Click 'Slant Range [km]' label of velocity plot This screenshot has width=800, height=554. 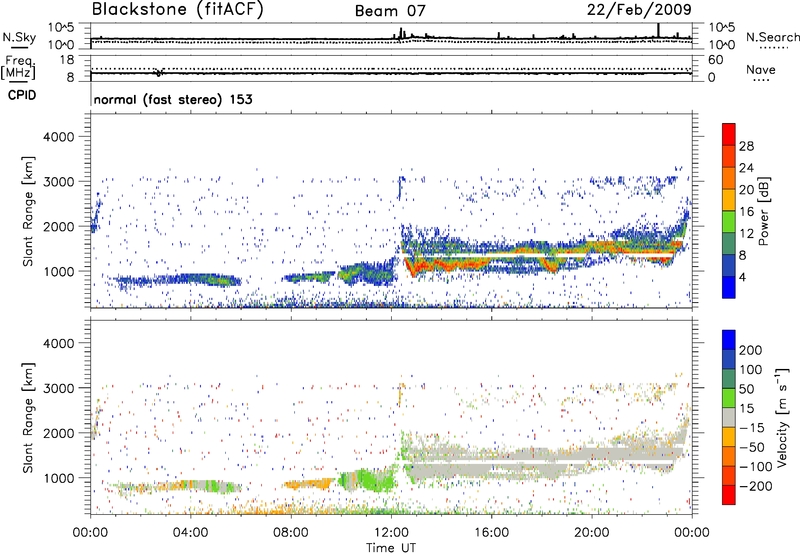click(29, 417)
